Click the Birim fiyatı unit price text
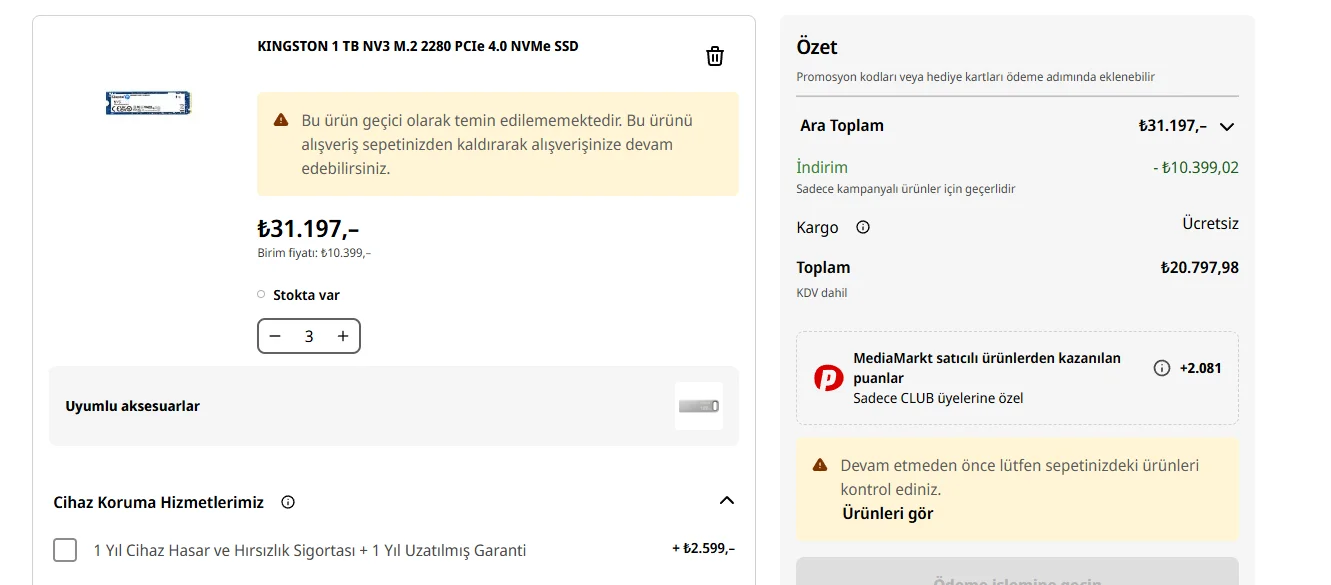 [x=314, y=253]
